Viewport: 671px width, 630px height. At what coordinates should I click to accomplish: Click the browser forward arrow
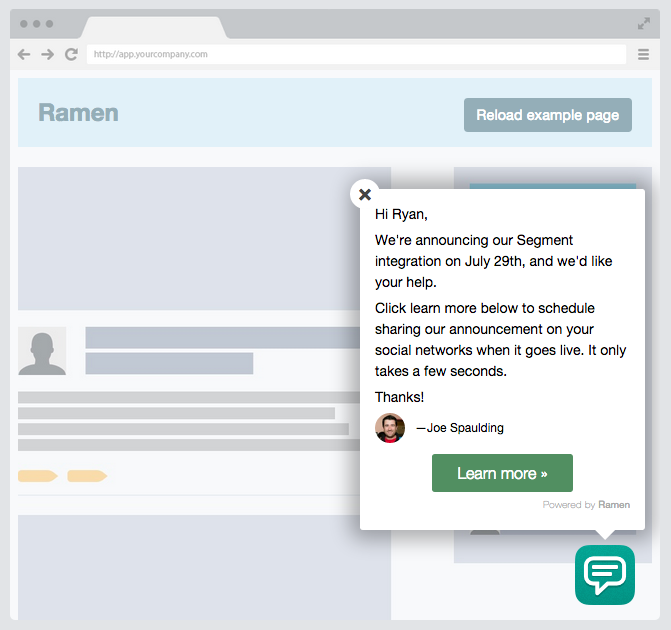pyautogui.click(x=48, y=54)
